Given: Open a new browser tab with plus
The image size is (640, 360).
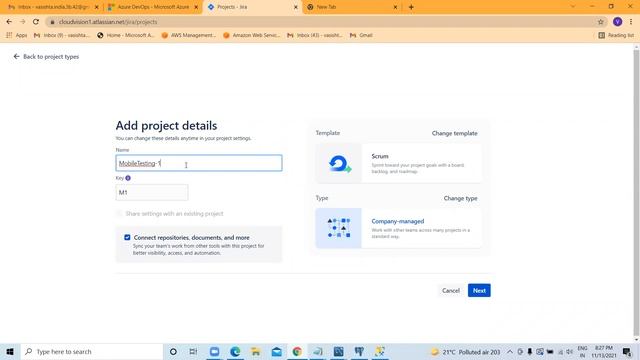Looking at the screenshot, I should point(411,7).
